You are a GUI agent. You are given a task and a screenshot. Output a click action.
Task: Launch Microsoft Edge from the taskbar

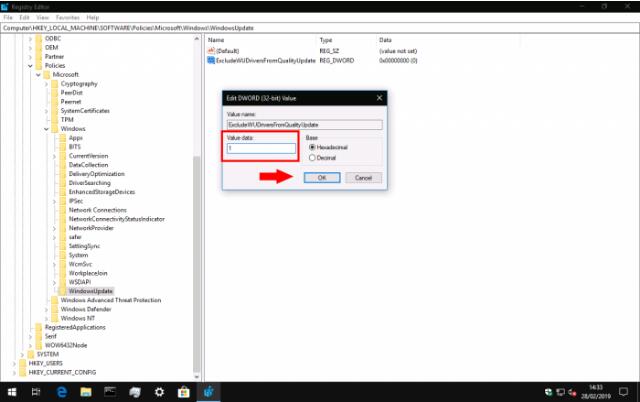(62, 390)
